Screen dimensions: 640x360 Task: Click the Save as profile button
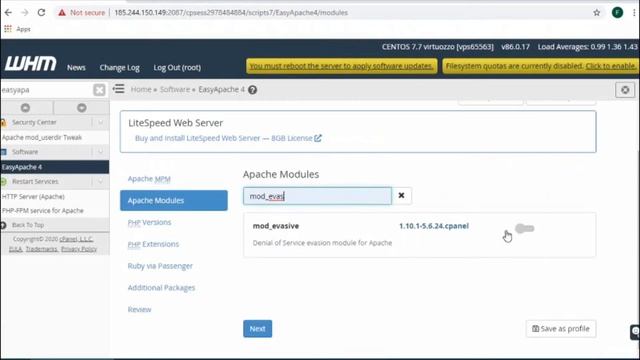[x=561, y=329]
